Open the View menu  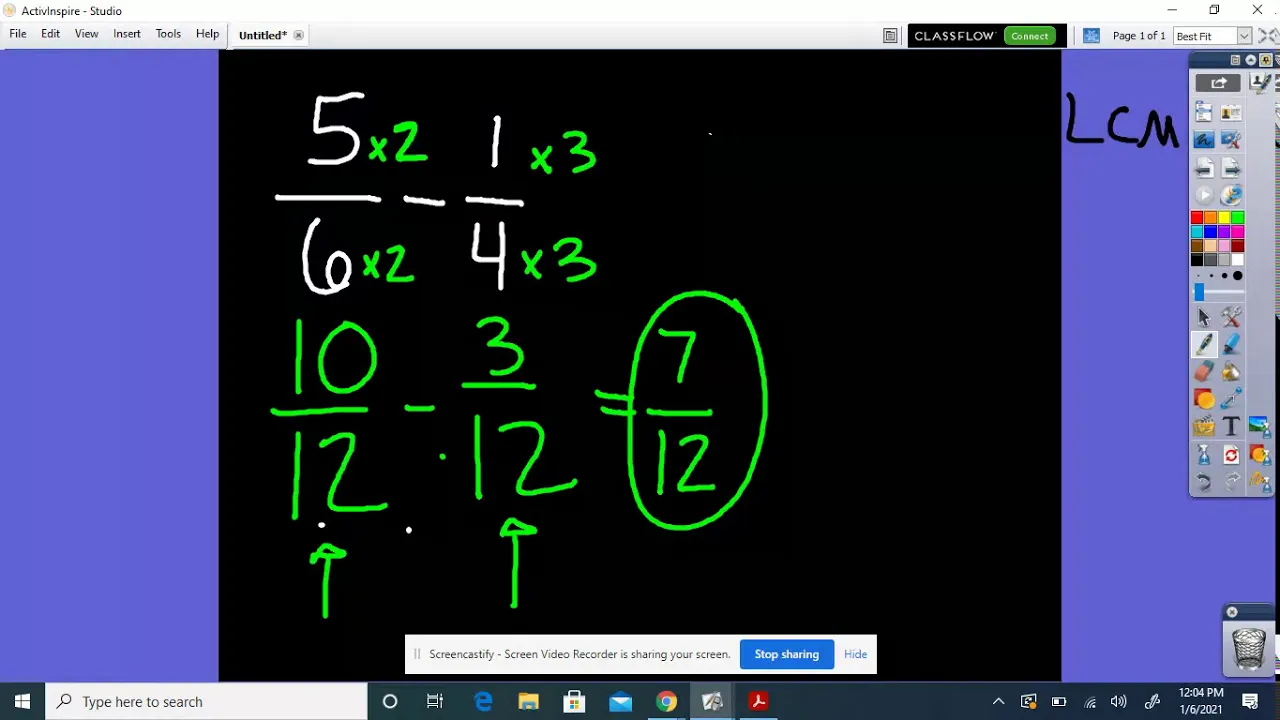pyautogui.click(x=86, y=34)
